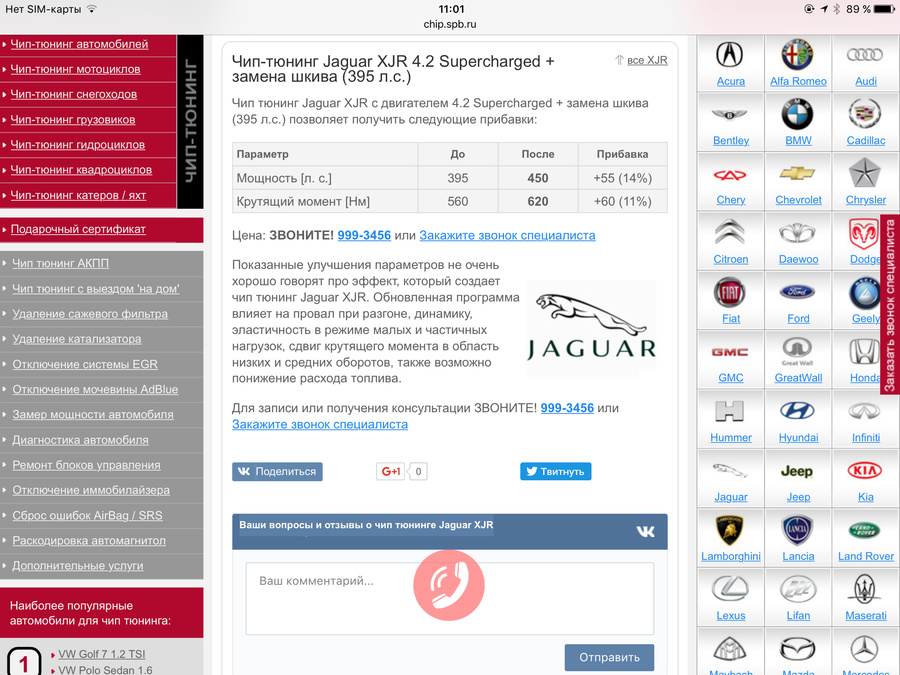900x675 pixels.
Task: Select the Cadillac crest logo
Action: (x=865, y=114)
